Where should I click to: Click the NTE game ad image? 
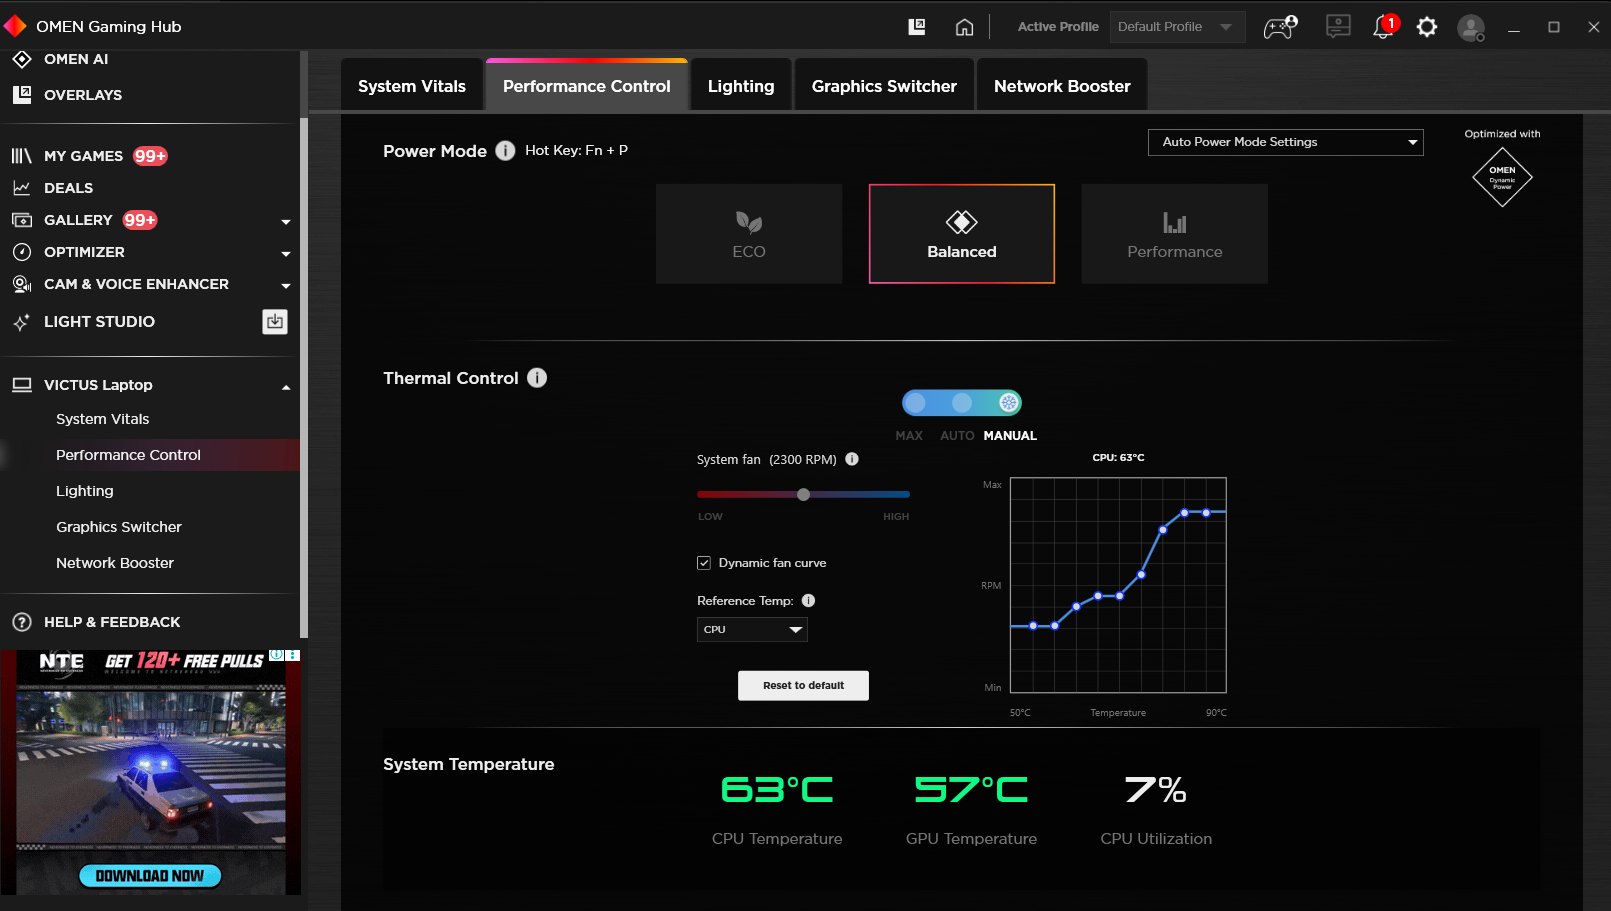pos(151,772)
